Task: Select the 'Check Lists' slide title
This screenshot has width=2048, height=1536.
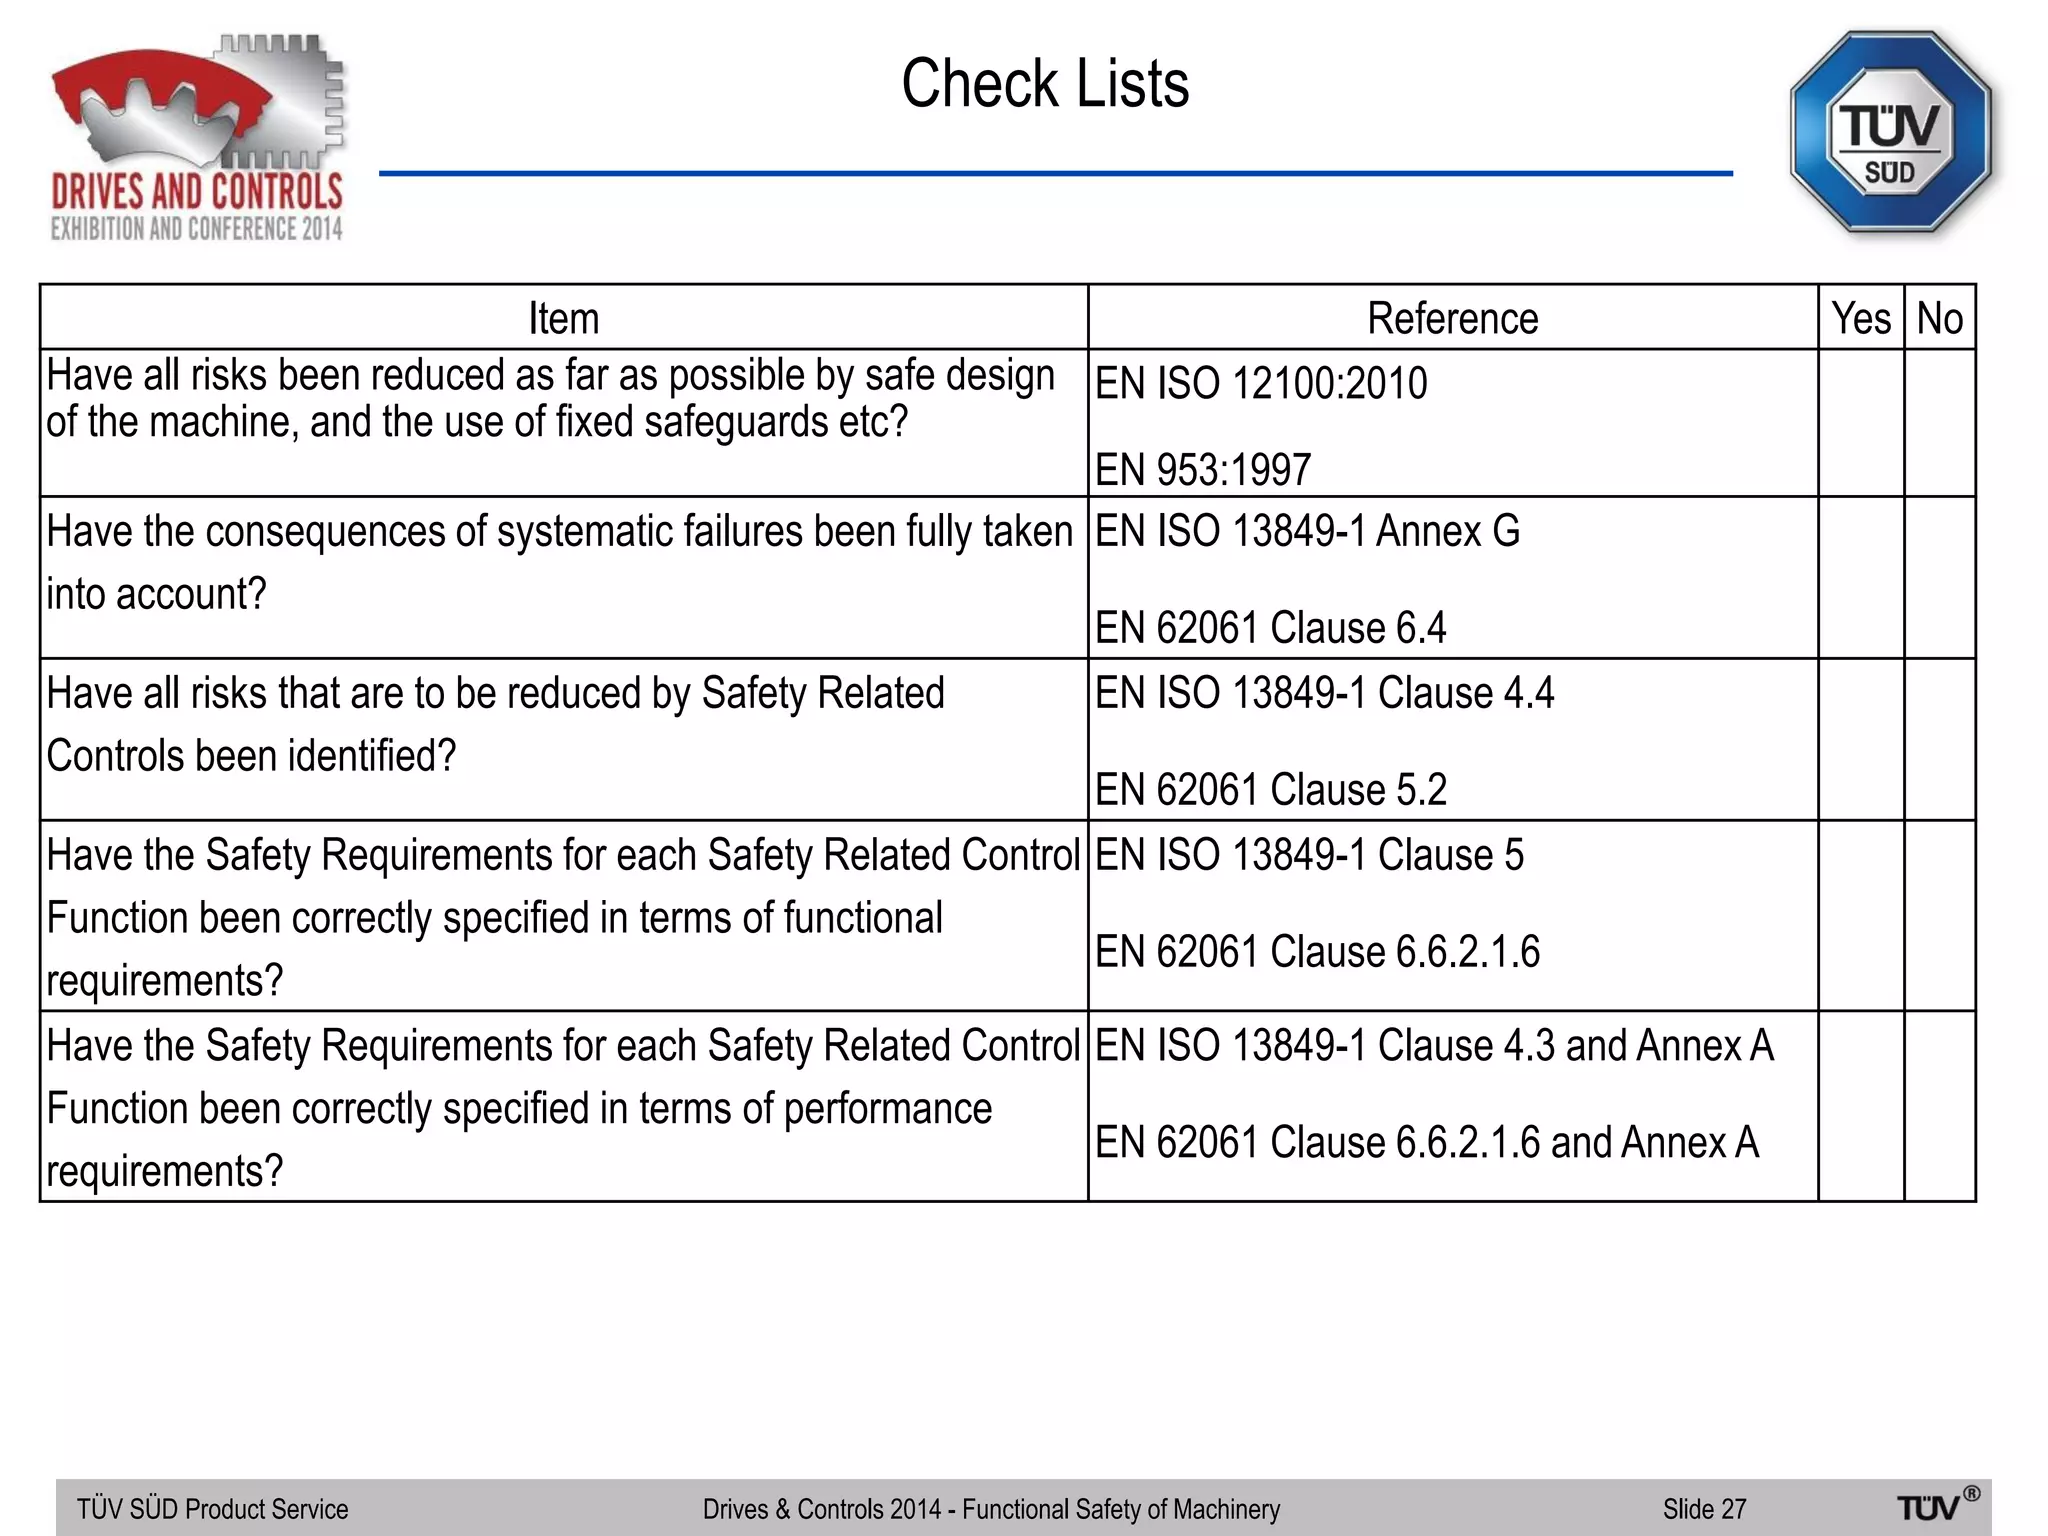Action: (x=1045, y=83)
